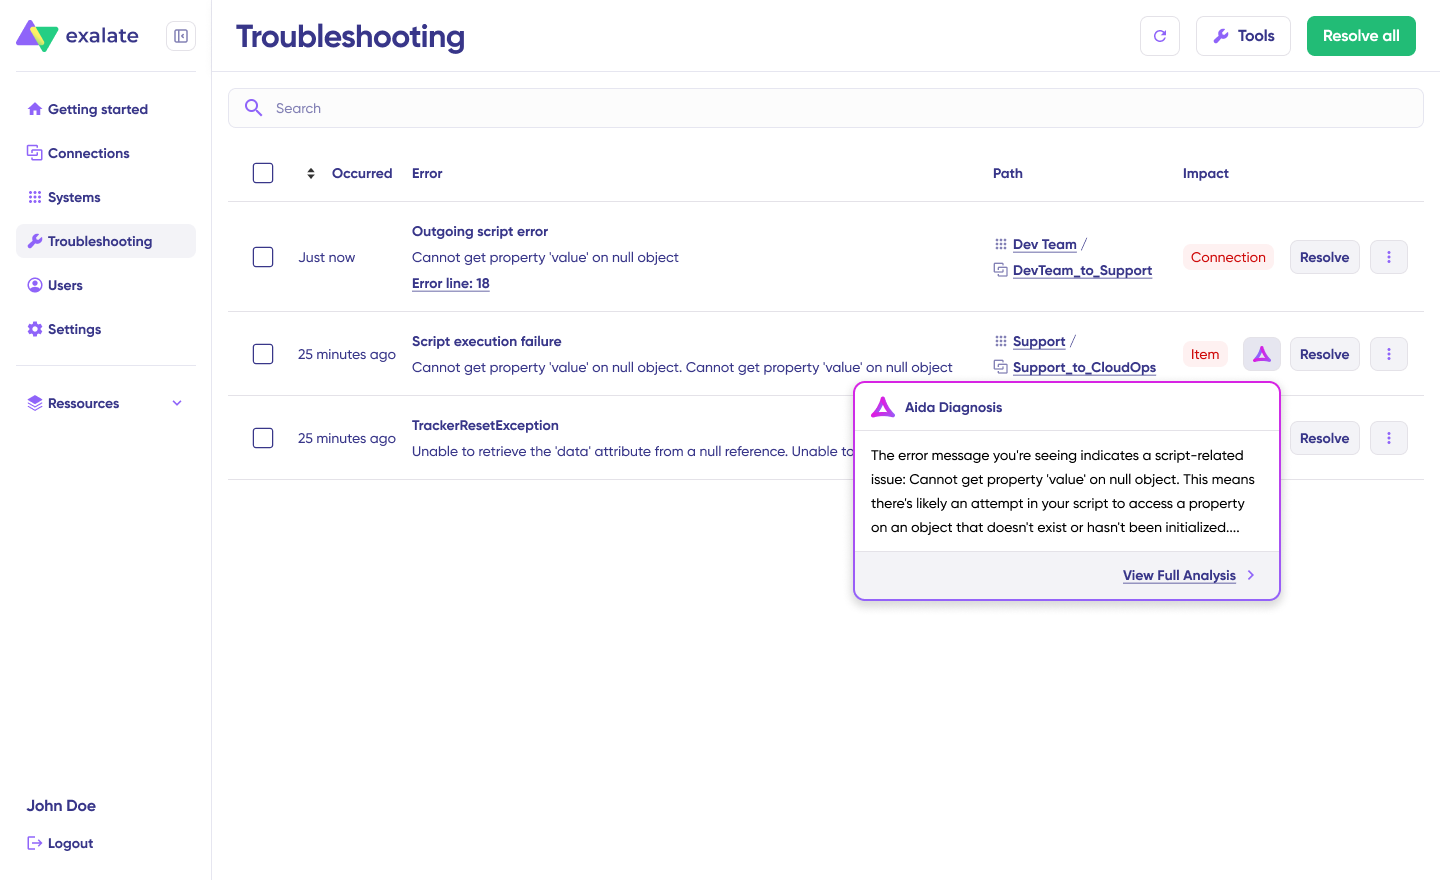Click the Error column header
1440x880 pixels.
427,173
